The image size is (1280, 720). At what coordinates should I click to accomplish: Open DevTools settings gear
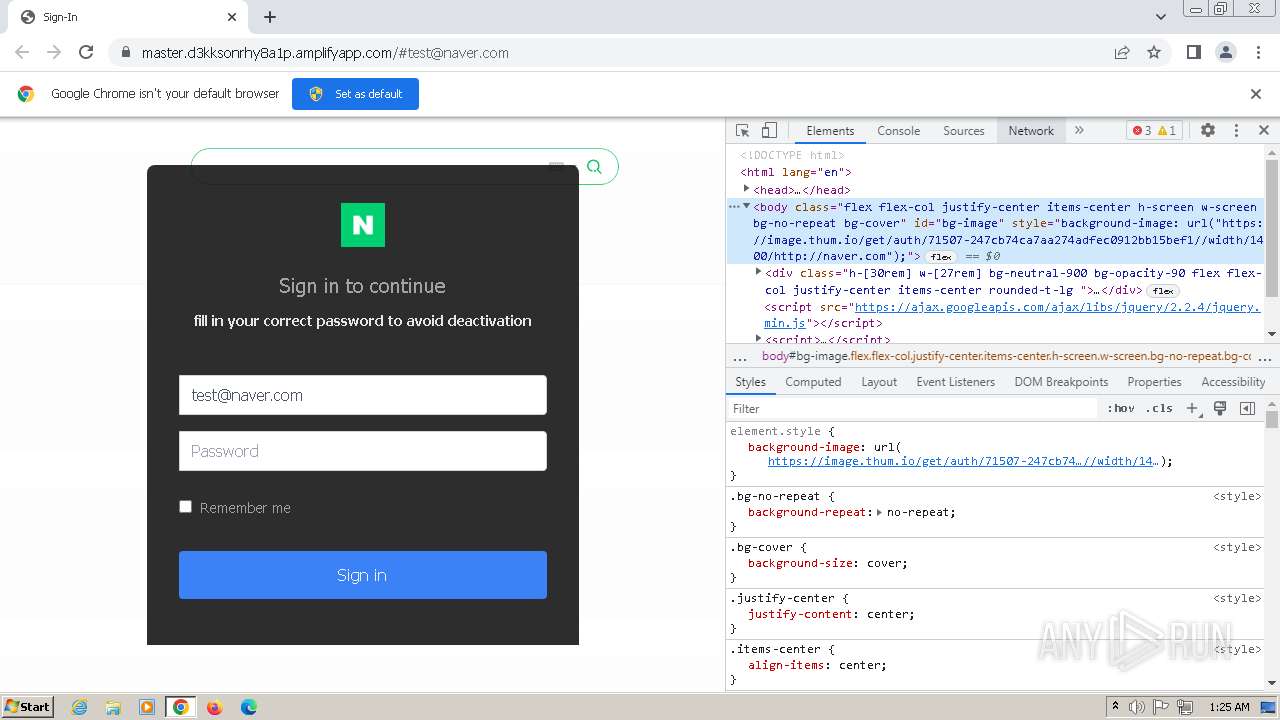click(1208, 131)
